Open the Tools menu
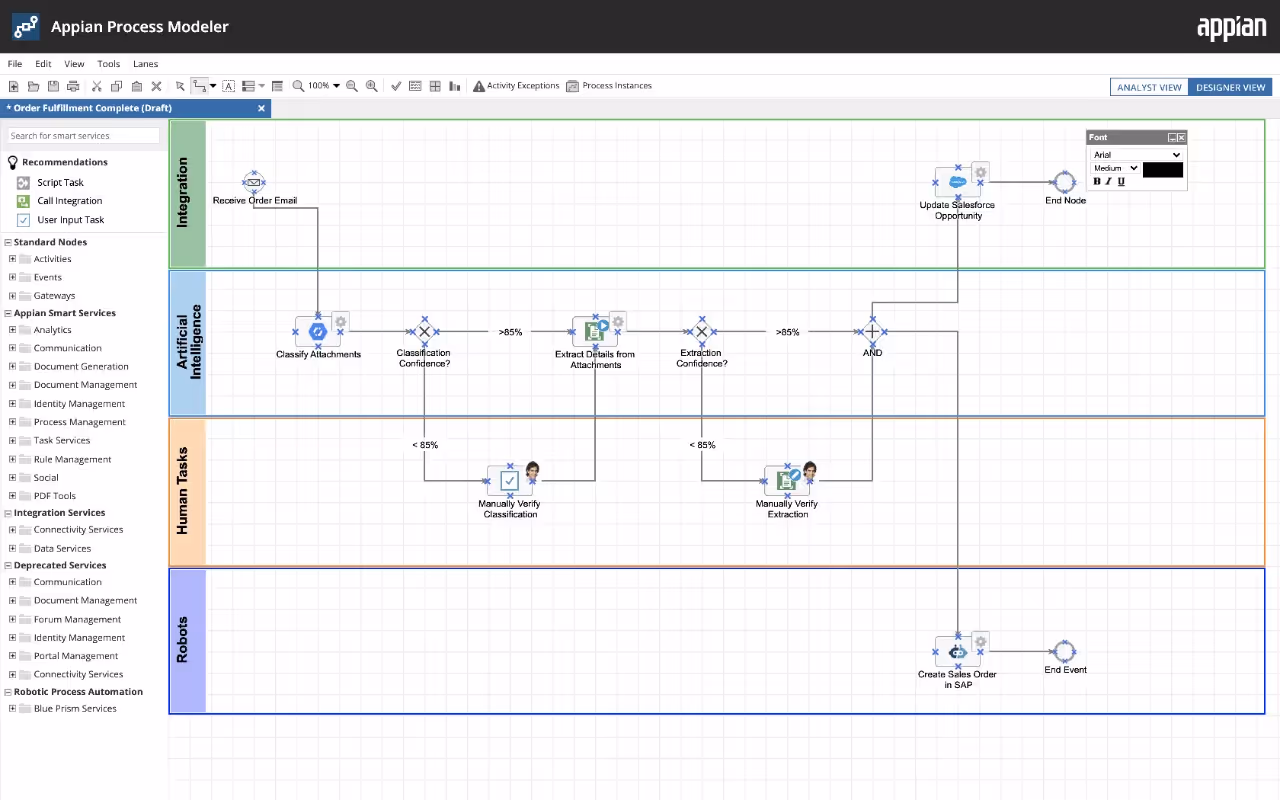The image size is (1280, 800). [x=108, y=63]
